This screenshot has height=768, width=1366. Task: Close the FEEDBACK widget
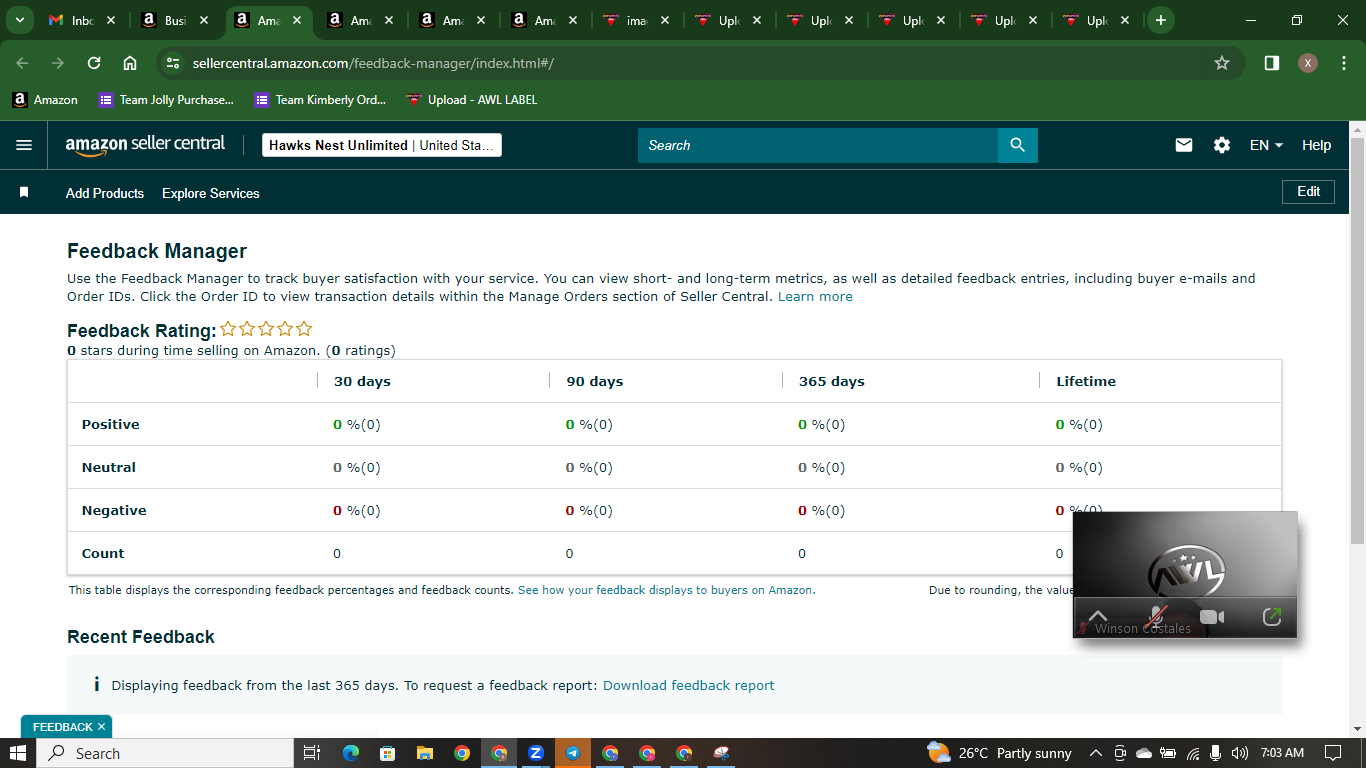101,727
